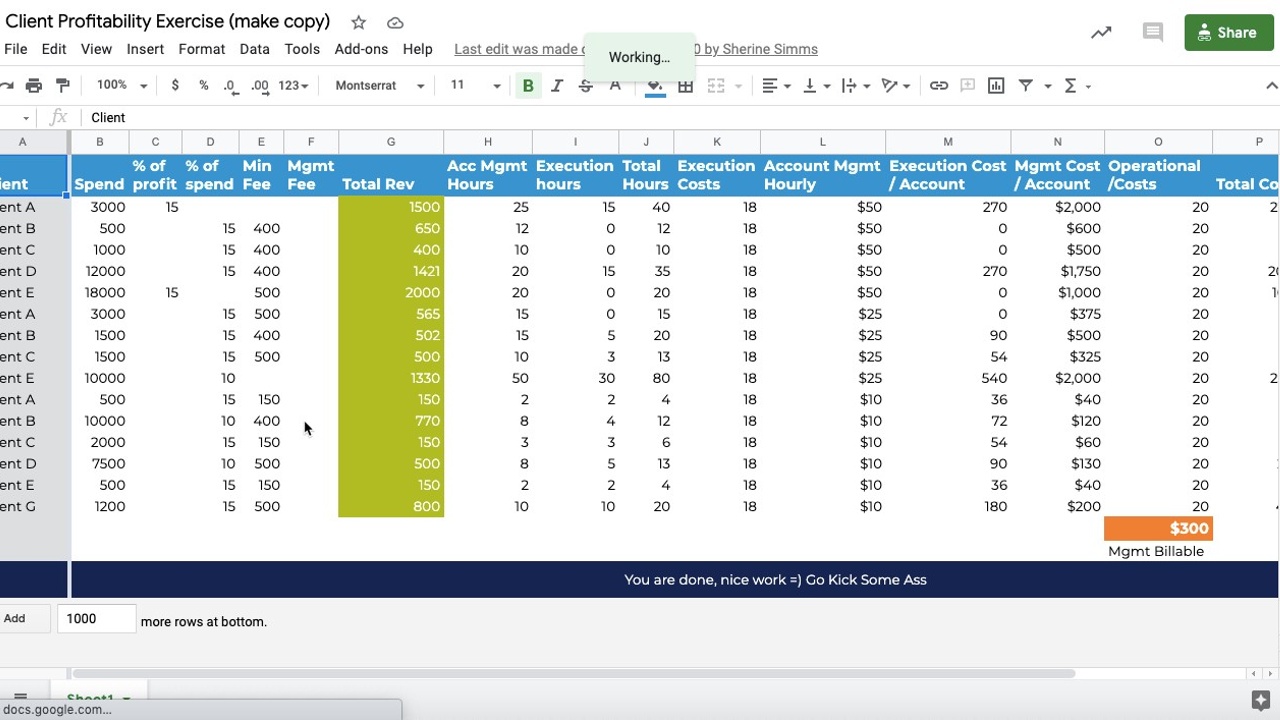Open the Add-ons menu
This screenshot has width=1280, height=720.
pos(361,49)
